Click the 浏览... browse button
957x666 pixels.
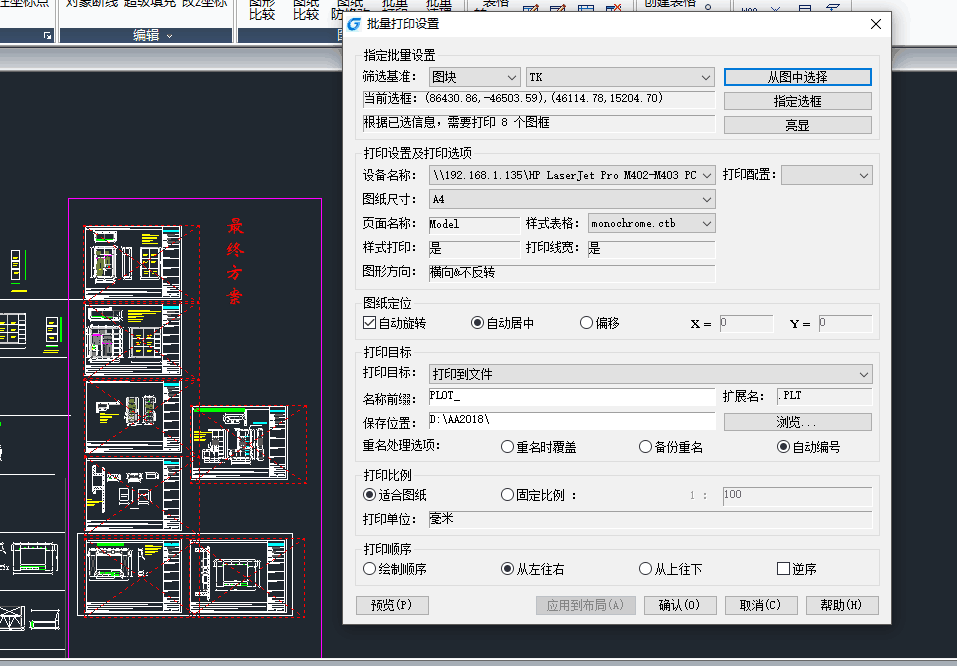pos(797,422)
